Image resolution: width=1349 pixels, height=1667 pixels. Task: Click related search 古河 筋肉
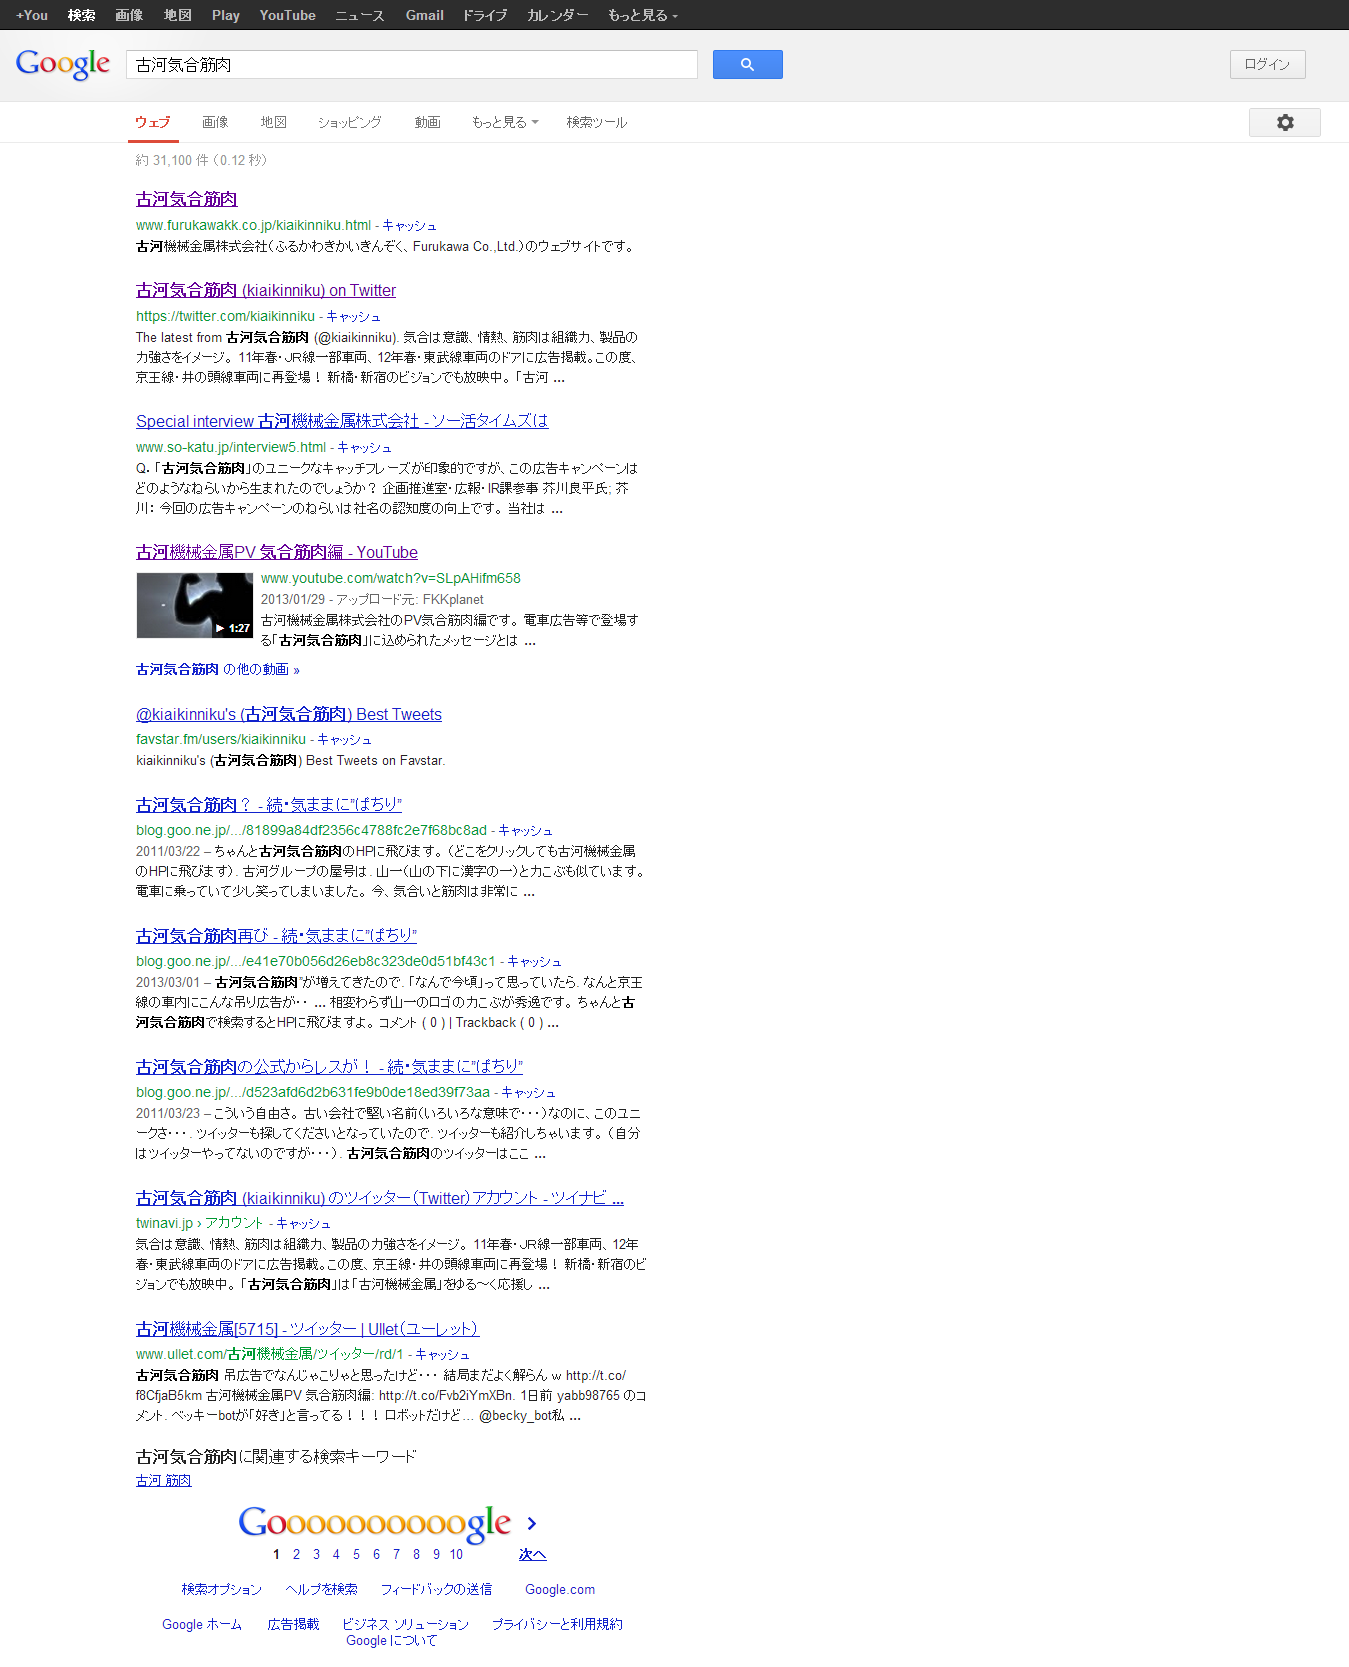click(163, 1480)
